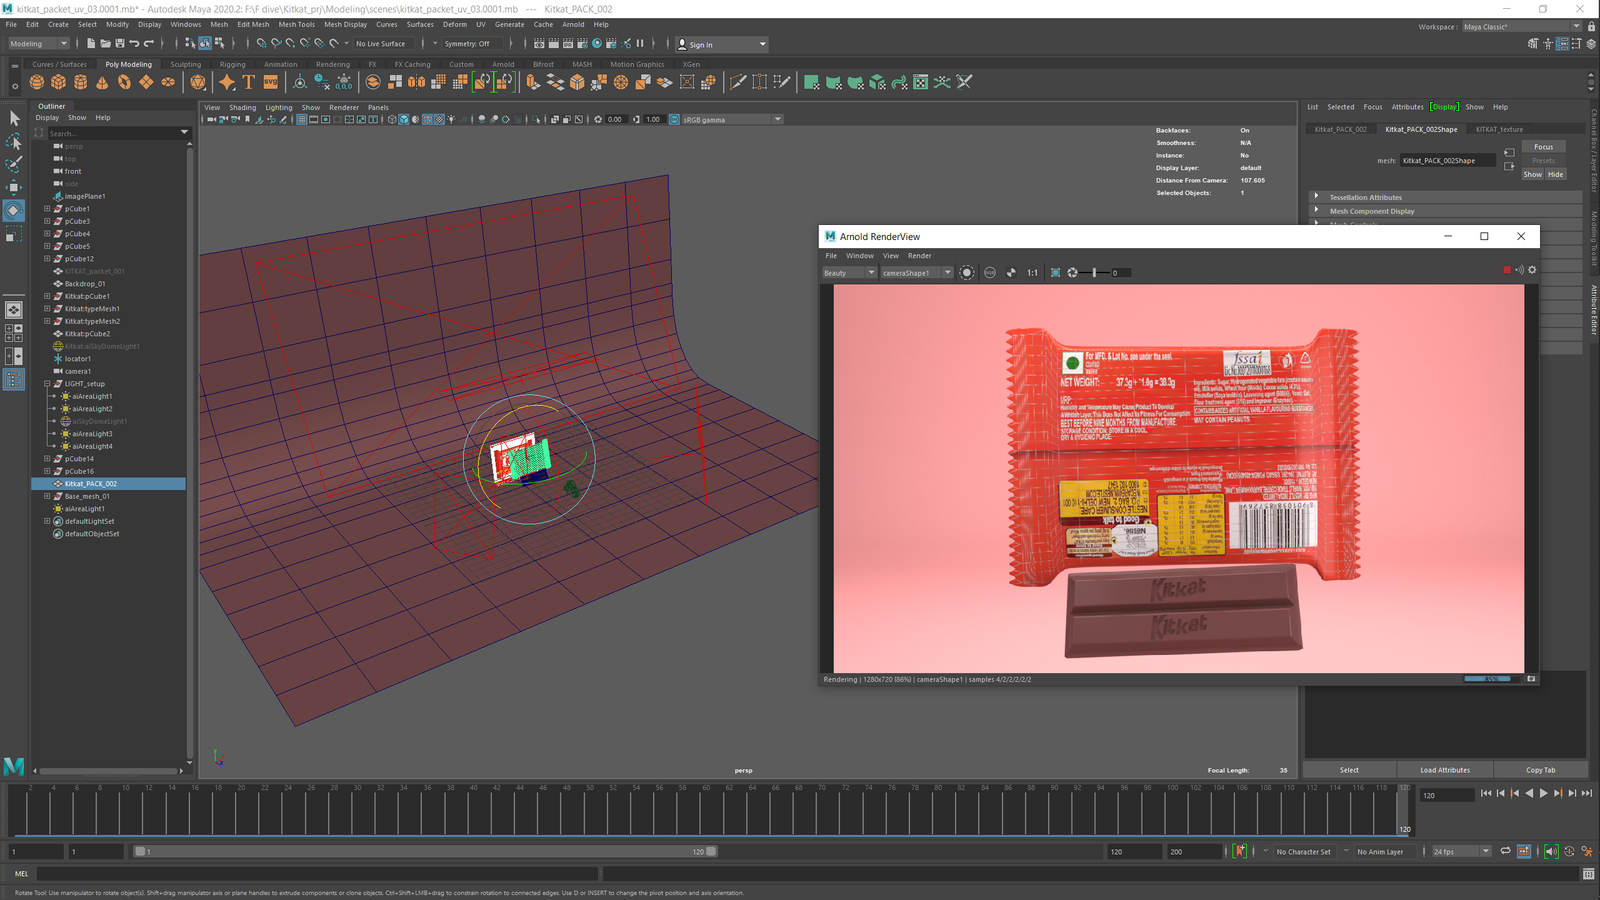Image resolution: width=1600 pixels, height=900 pixels.
Task: Click the RenderView exposure slider
Action: (1095, 273)
